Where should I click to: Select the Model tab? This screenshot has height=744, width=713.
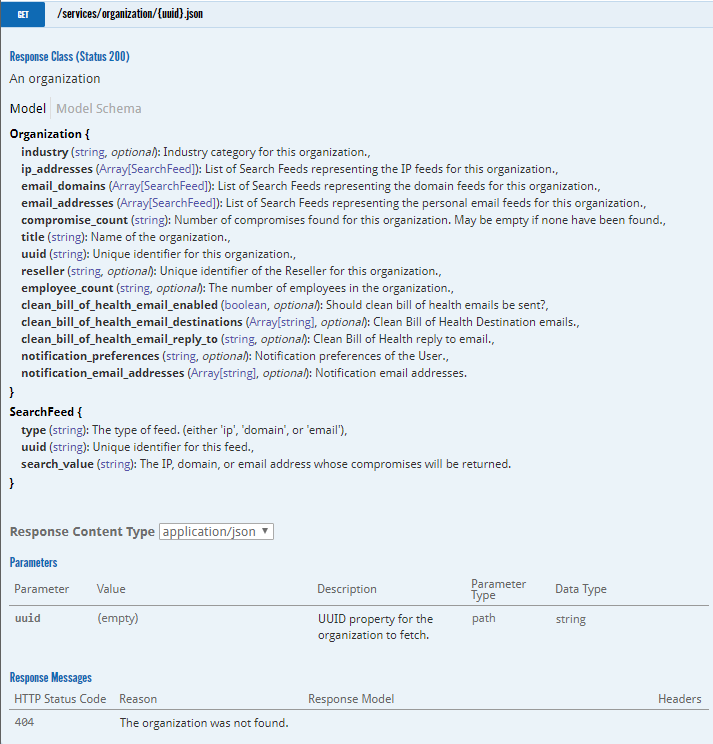(27, 108)
